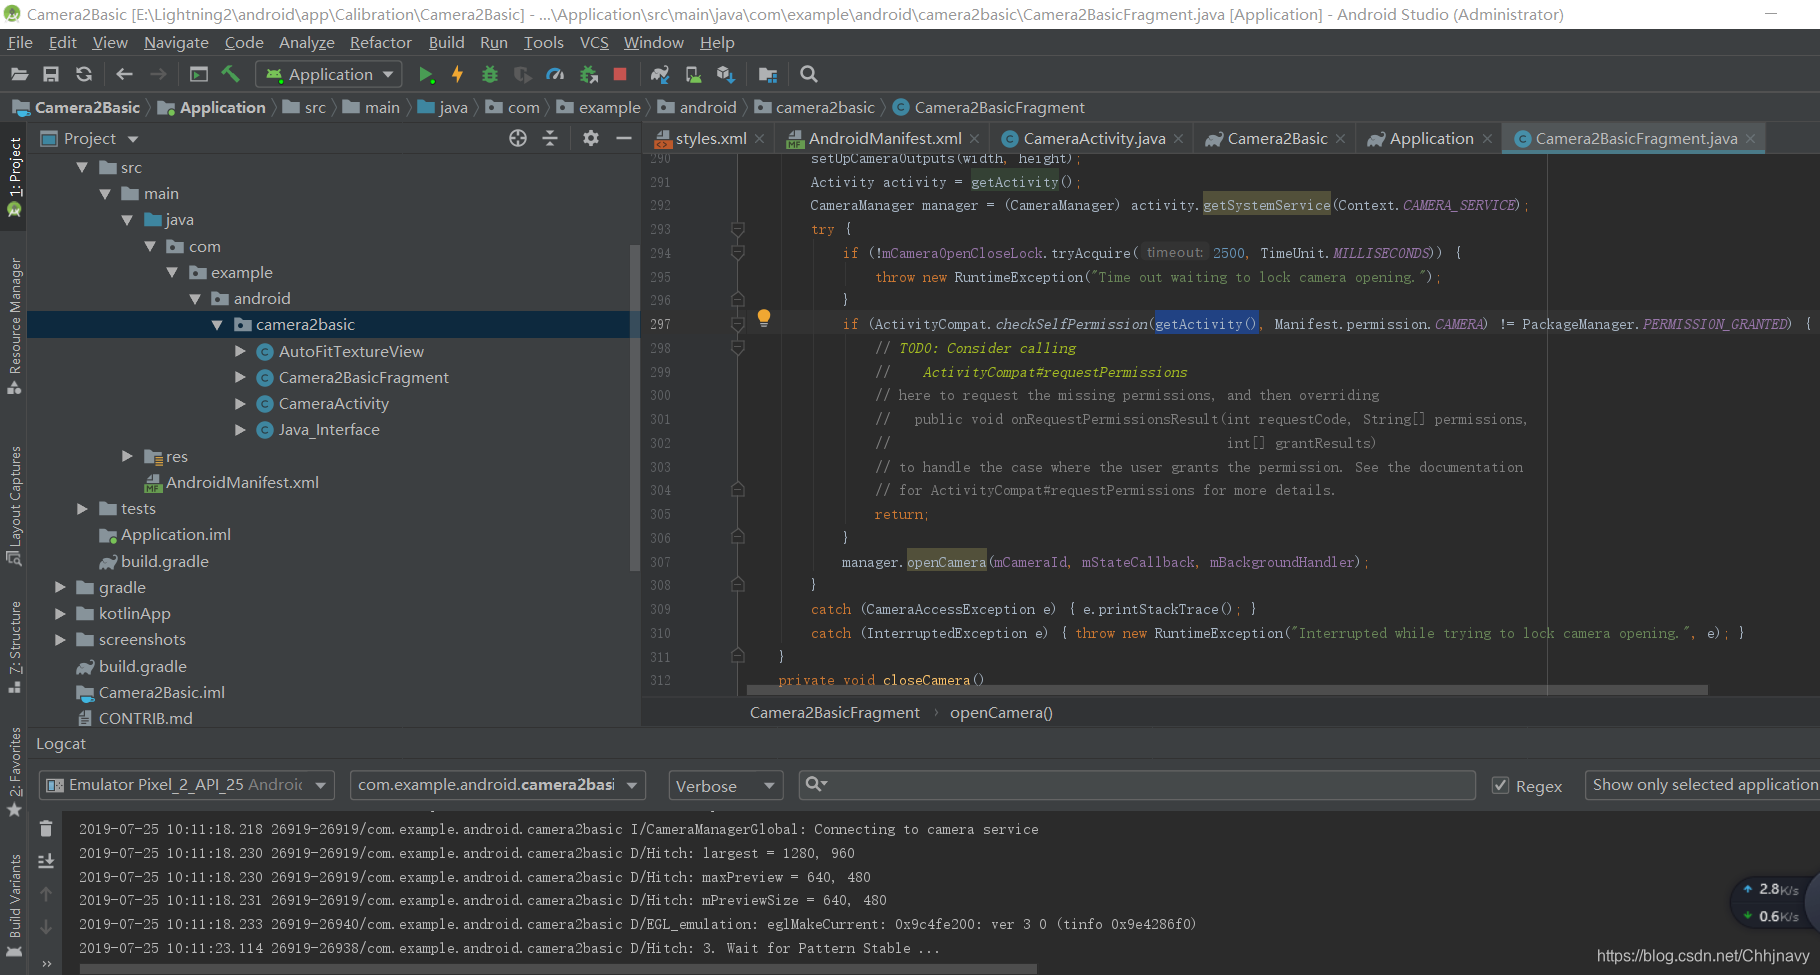Switch to the AndroidManifest.xml tab
The image size is (1820, 975).
[884, 139]
